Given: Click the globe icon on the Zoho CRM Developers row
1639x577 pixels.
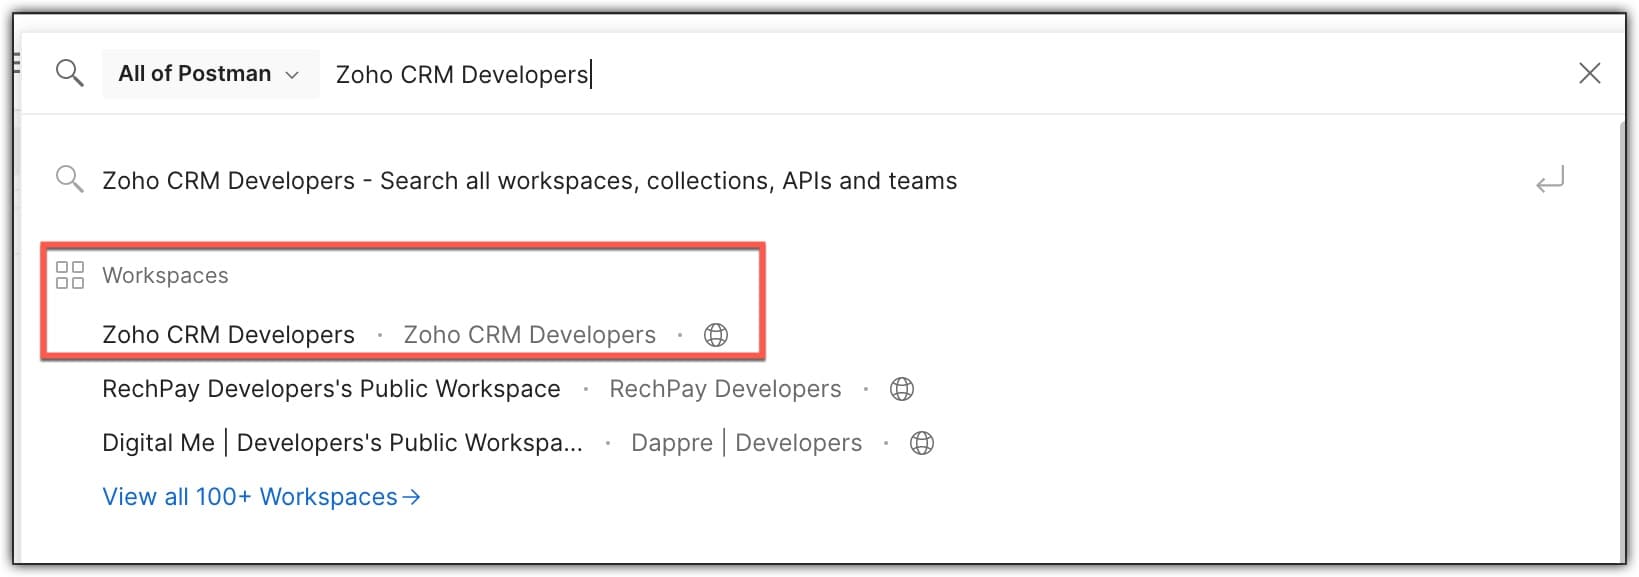Looking at the screenshot, I should coord(716,335).
